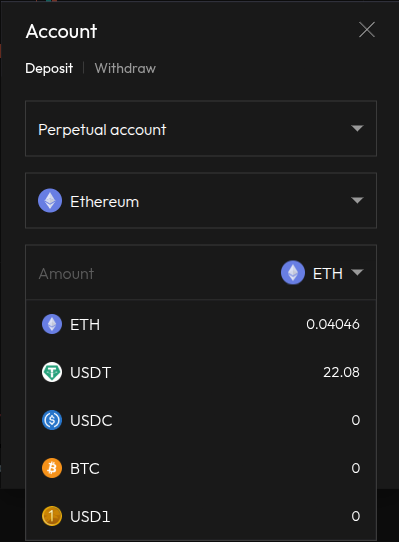399x542 pixels.
Task: Click the orange BTC Bitcoin icon
Action: (52, 468)
